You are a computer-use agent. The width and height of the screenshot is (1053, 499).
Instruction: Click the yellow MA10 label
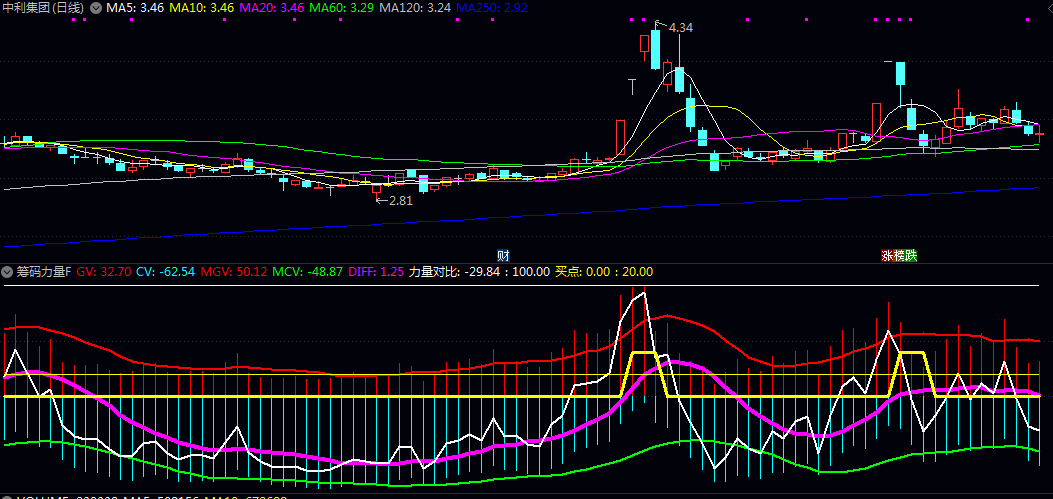[200, 7]
